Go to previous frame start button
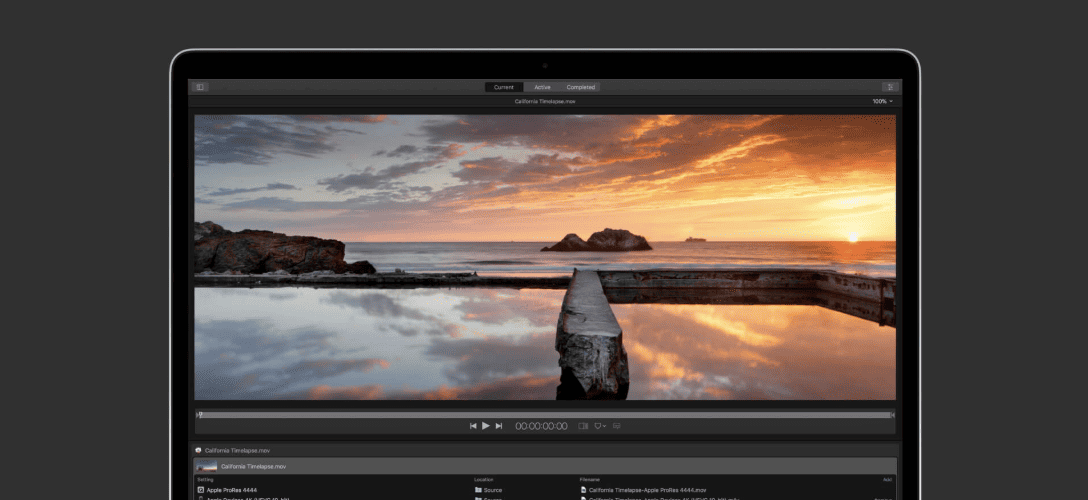 pyautogui.click(x=473, y=426)
